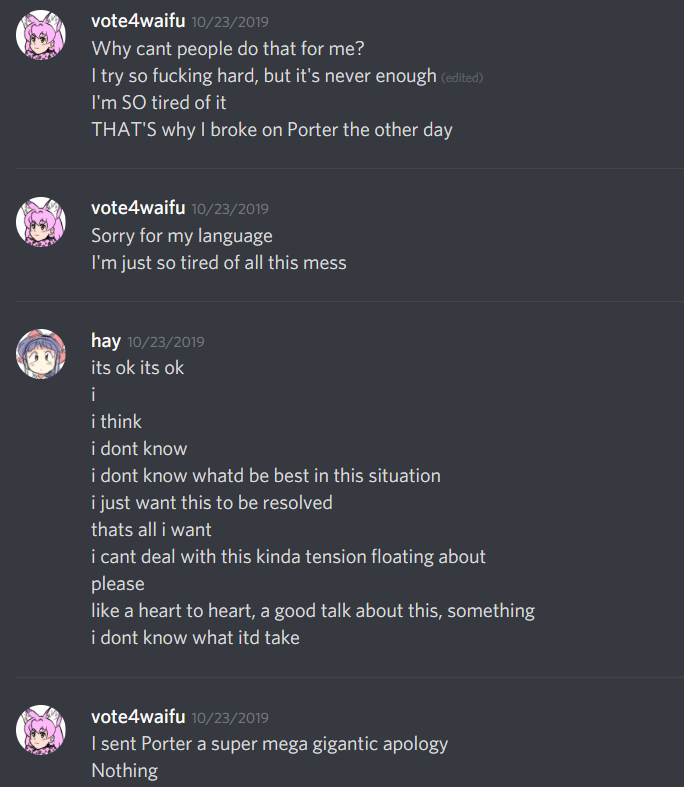Select vote4waifu username above "I sent Porter"

coord(138,717)
